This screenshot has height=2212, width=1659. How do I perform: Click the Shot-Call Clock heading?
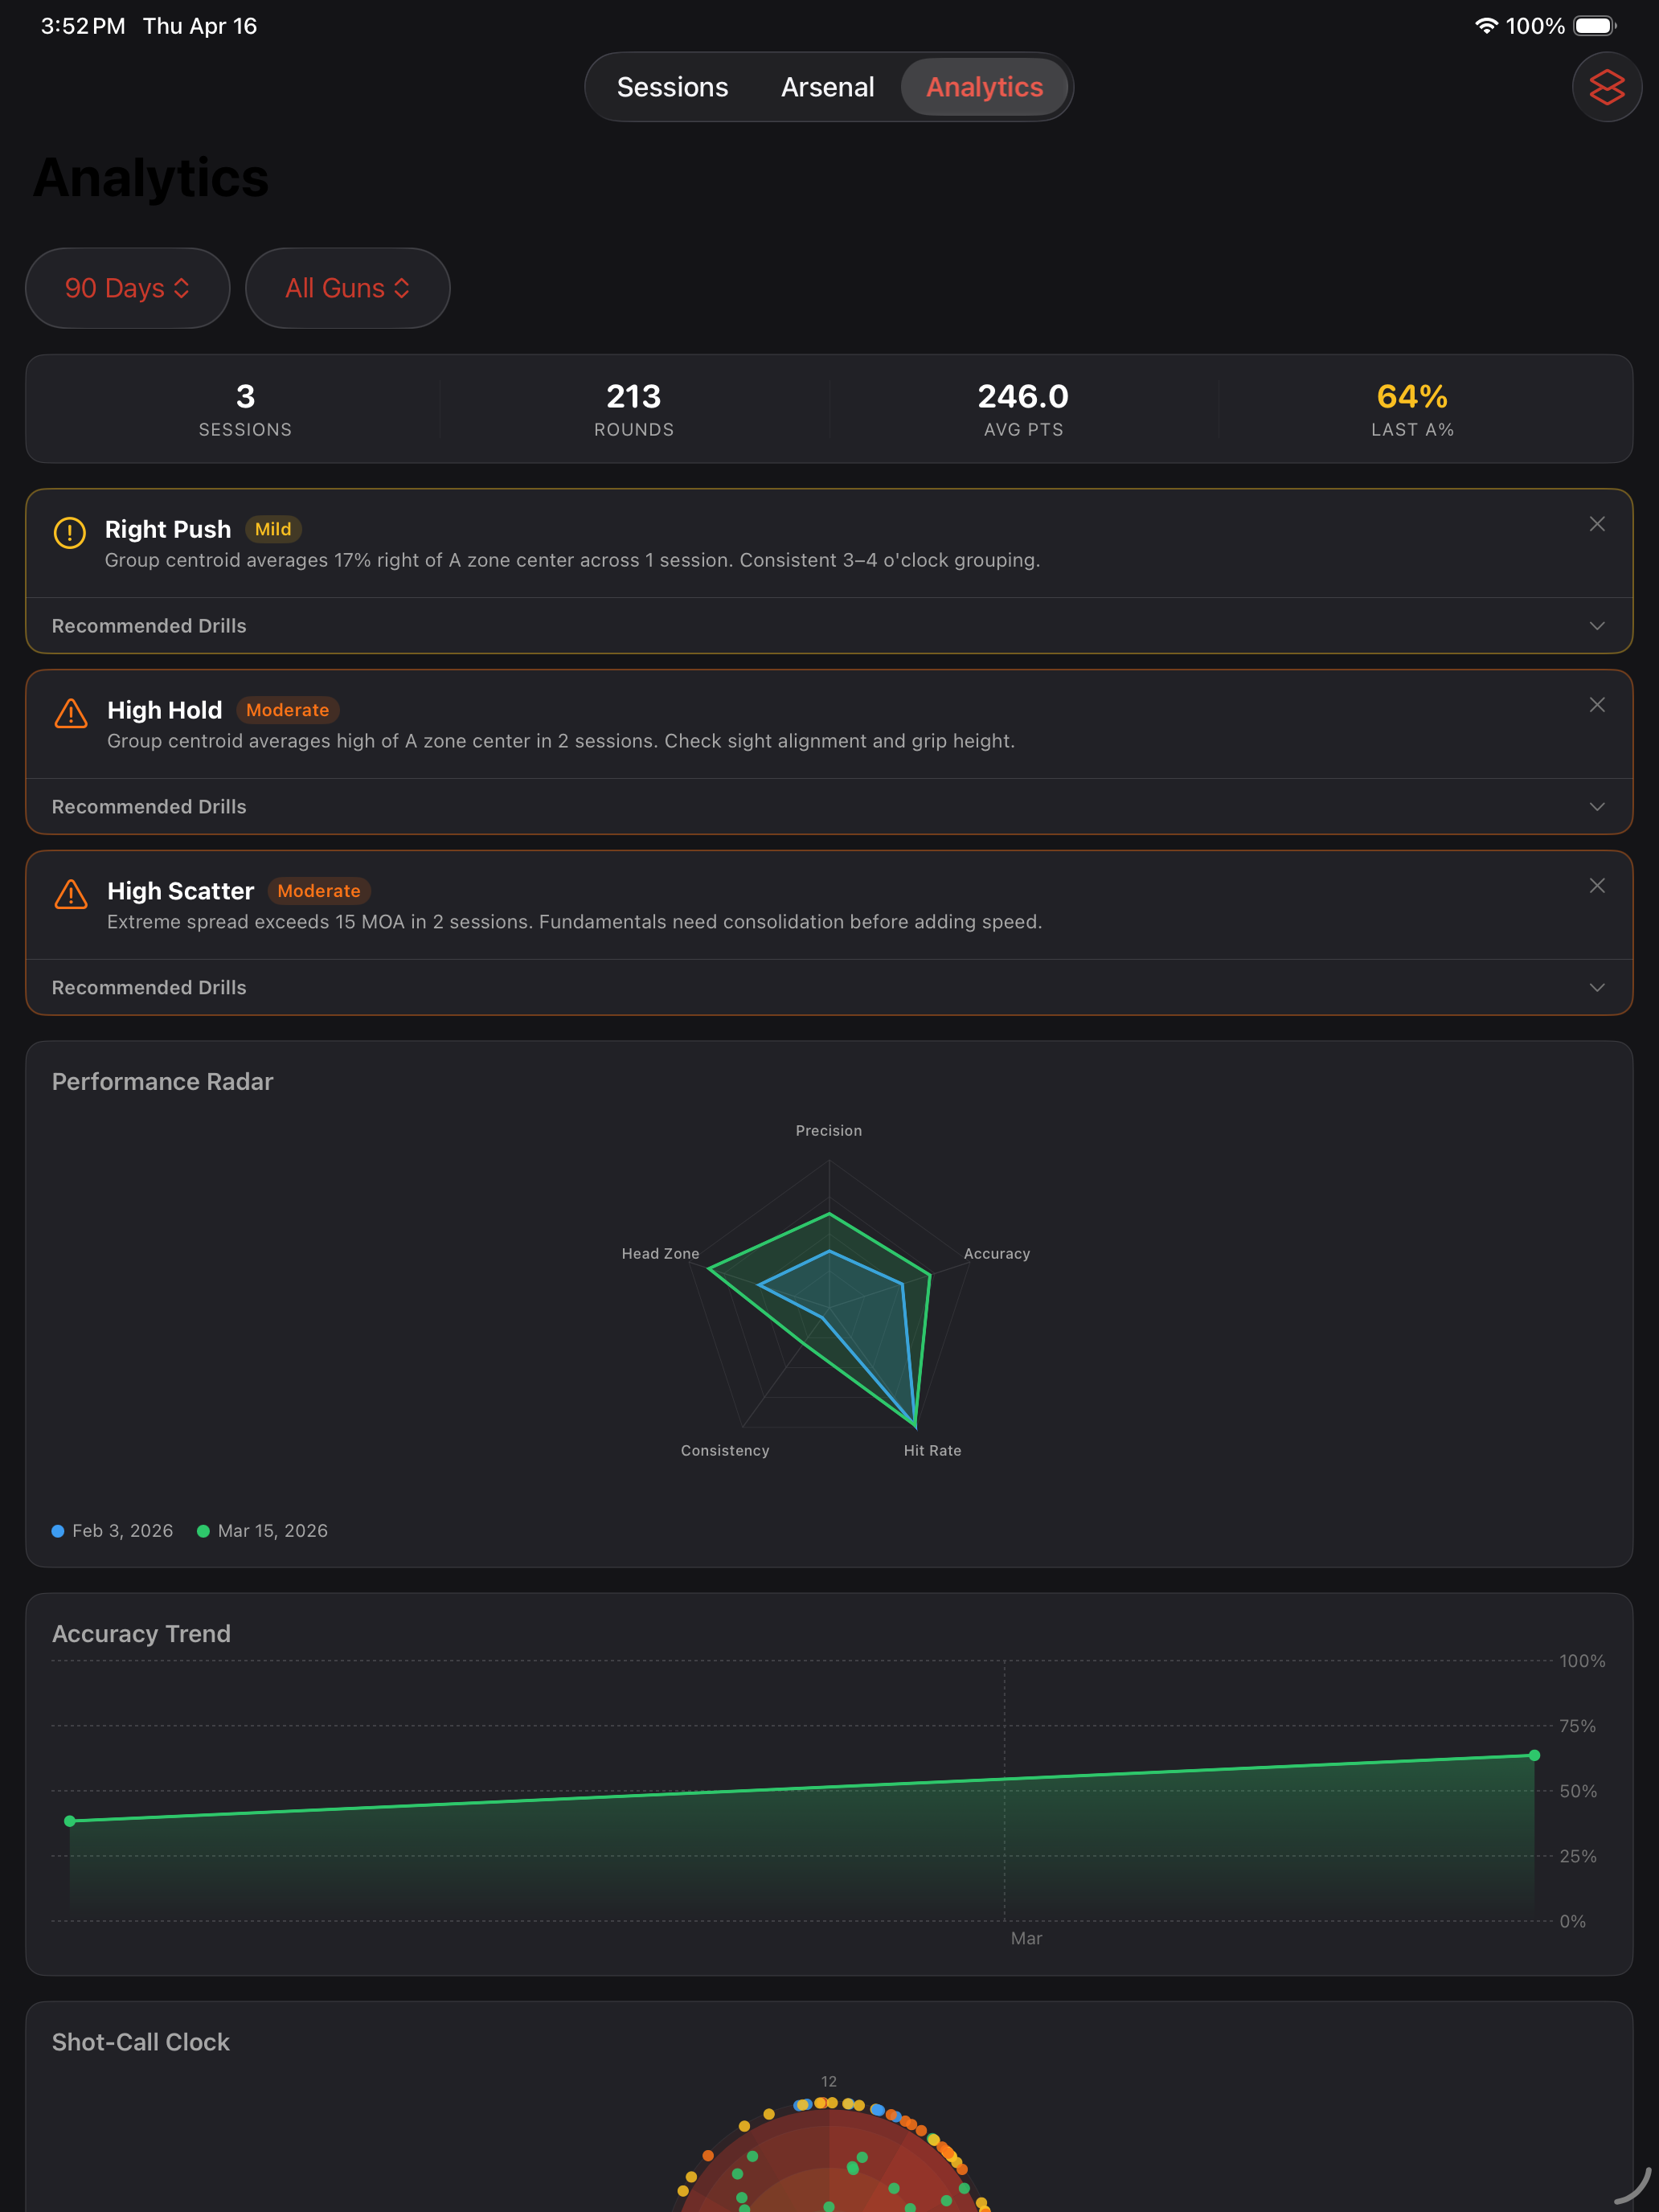(x=141, y=2042)
